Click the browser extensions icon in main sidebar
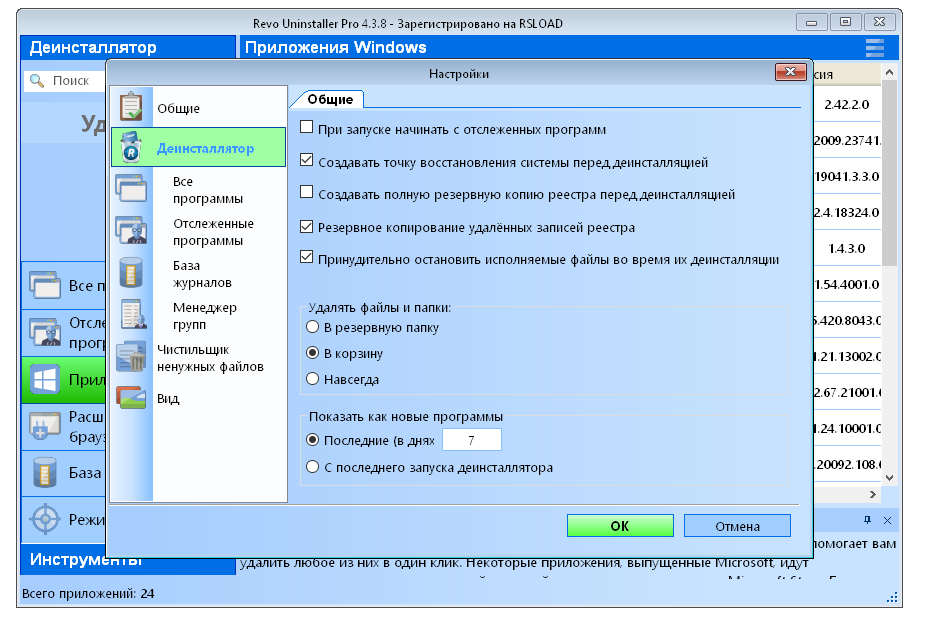Screen dimensions: 927x623 45,426
